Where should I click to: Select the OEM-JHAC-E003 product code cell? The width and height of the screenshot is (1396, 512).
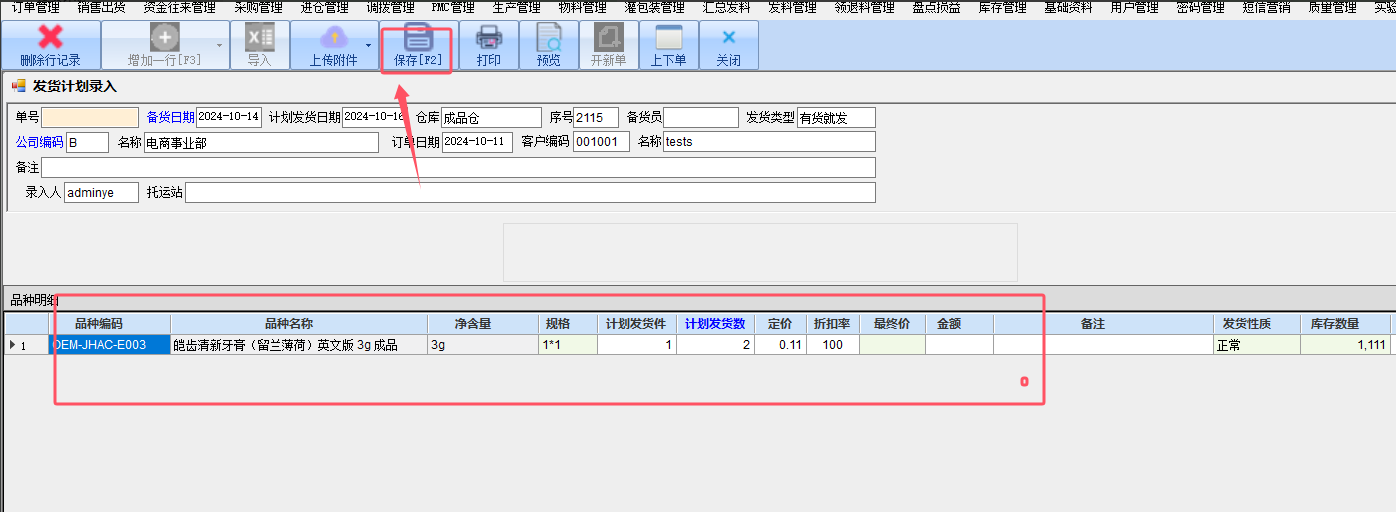[x=101, y=345]
